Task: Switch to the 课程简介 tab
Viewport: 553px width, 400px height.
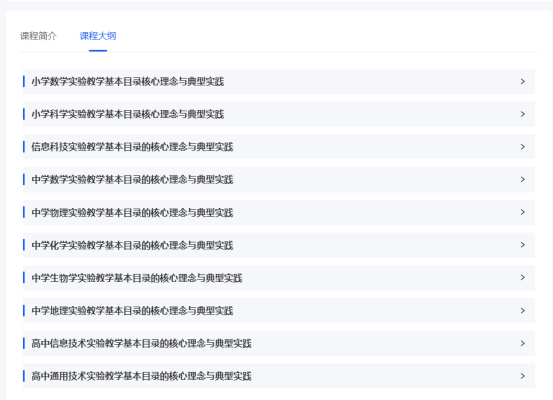Action: coord(38,36)
